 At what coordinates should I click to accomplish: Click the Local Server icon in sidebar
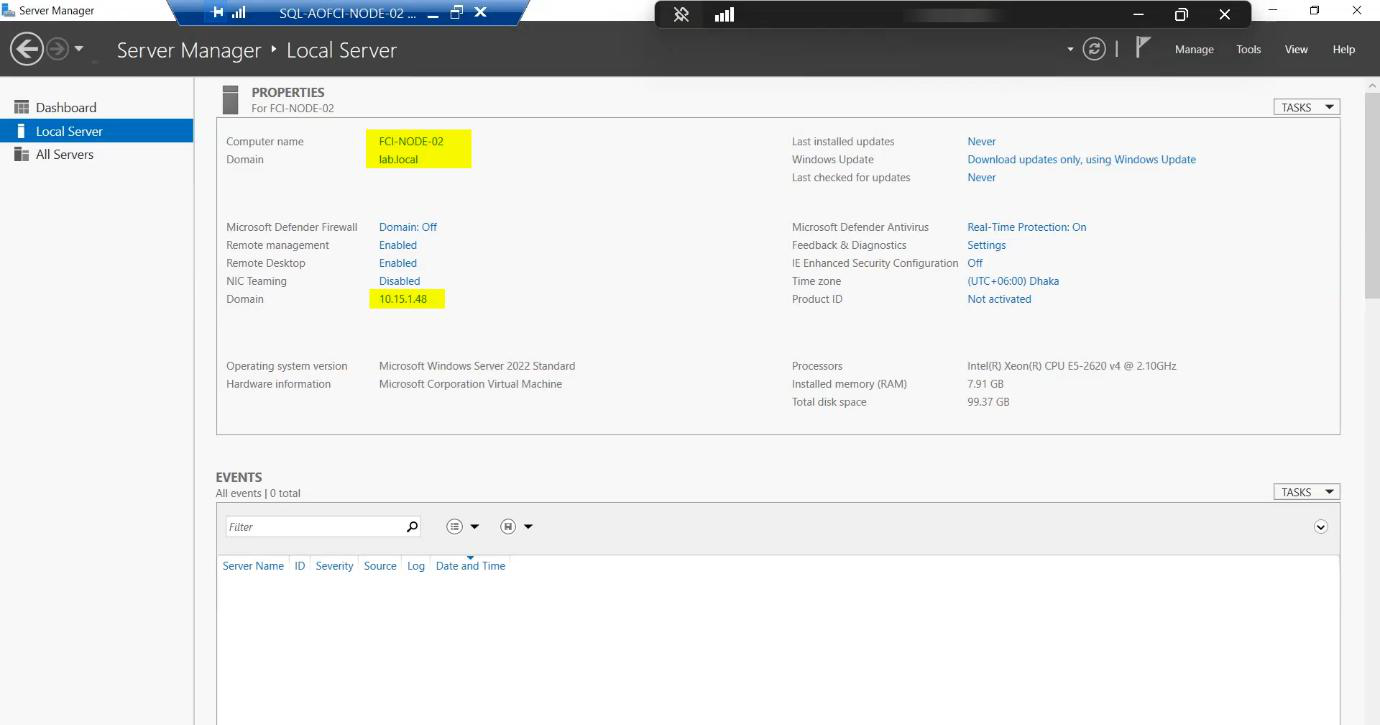(21, 131)
